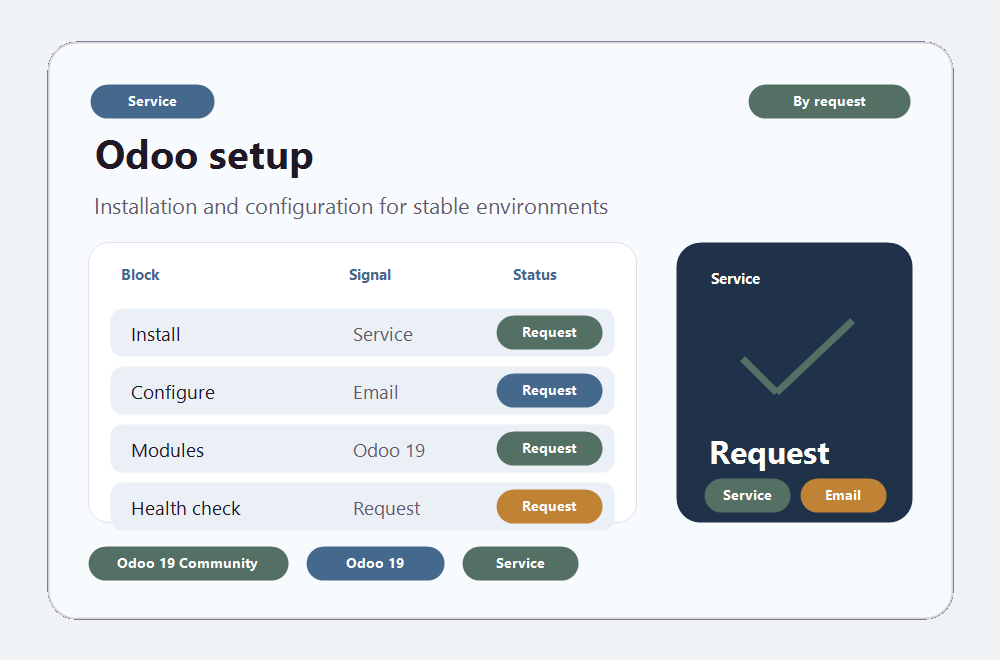
Task: Click the Service label atop dark card
Action: [735, 279]
